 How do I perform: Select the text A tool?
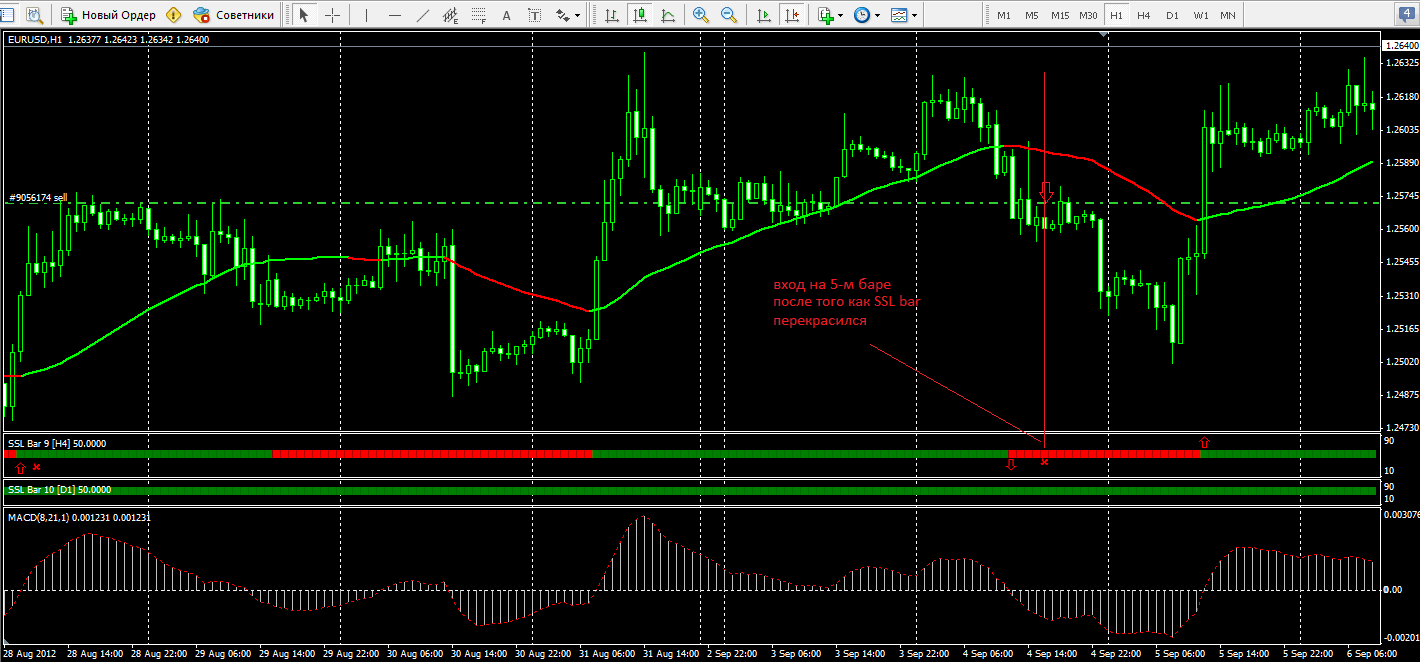pyautogui.click(x=506, y=15)
